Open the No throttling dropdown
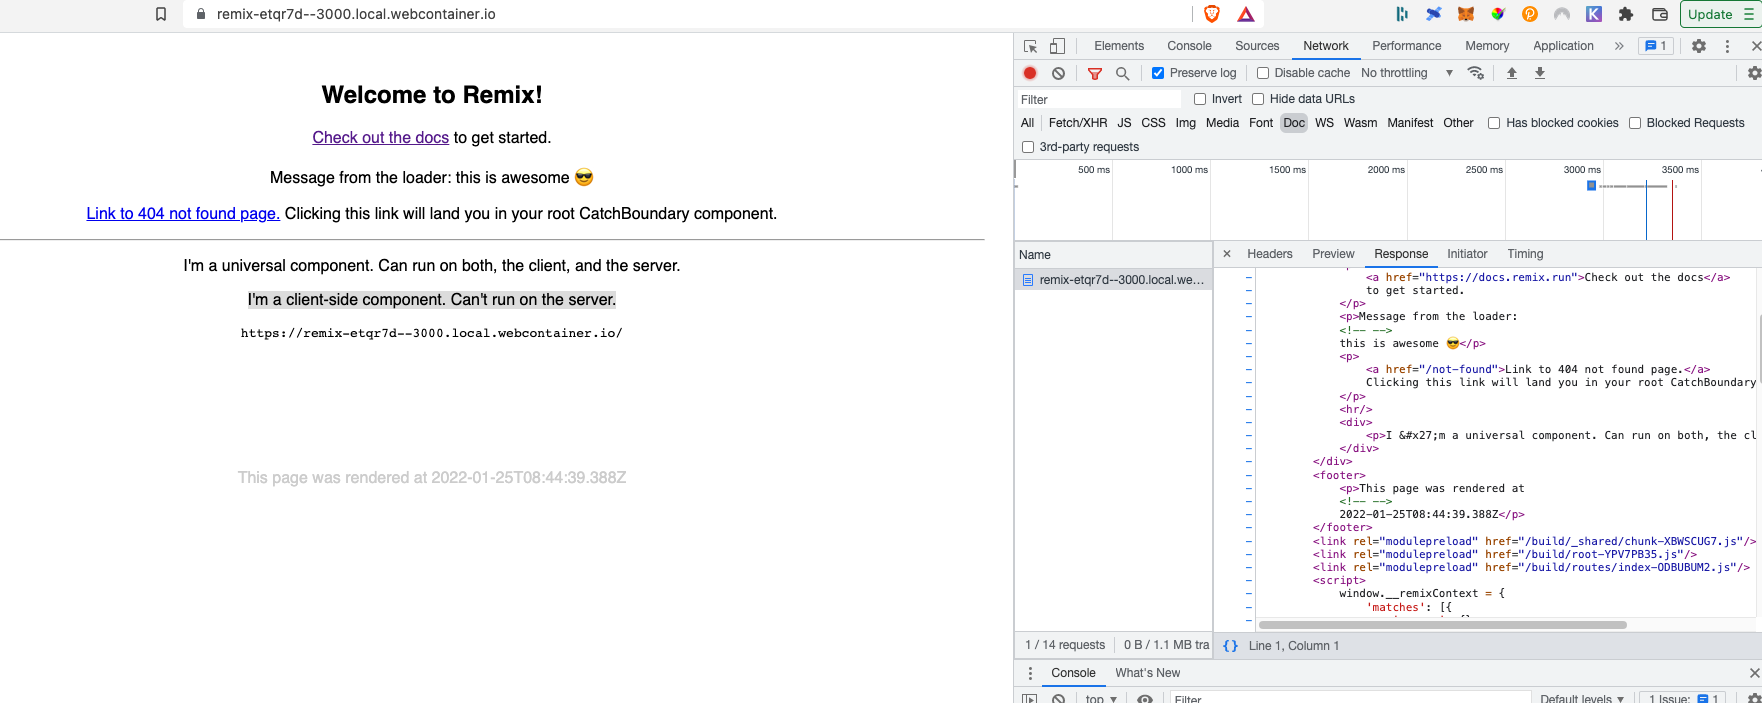1762x703 pixels. 1406,73
